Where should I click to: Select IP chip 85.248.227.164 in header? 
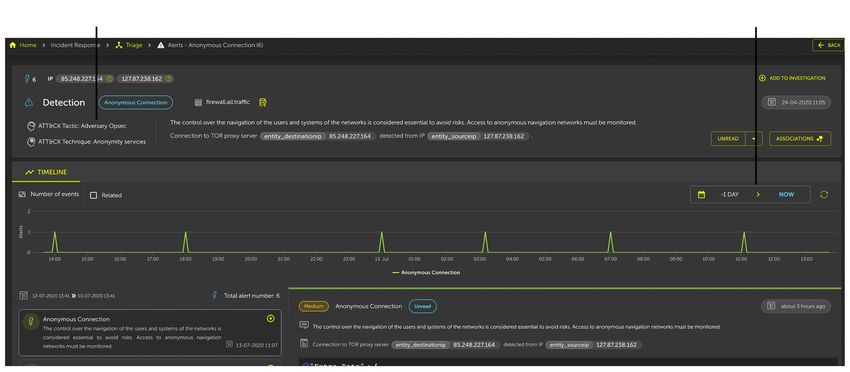pyautogui.click(x=85, y=79)
